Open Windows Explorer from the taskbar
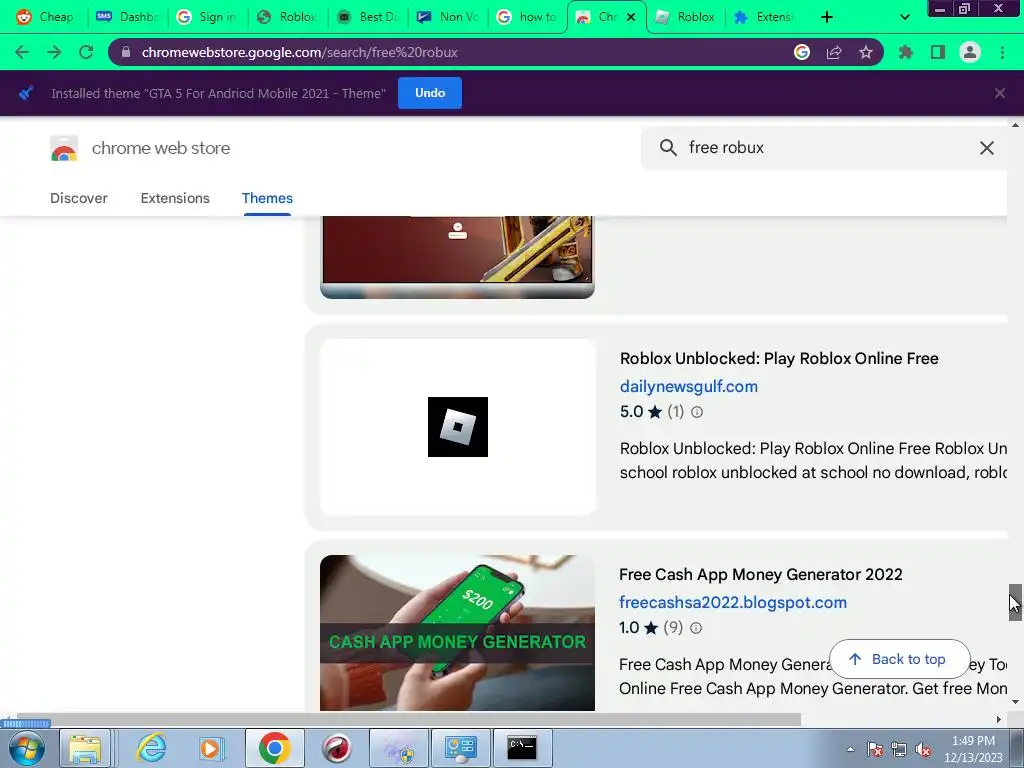 85,748
